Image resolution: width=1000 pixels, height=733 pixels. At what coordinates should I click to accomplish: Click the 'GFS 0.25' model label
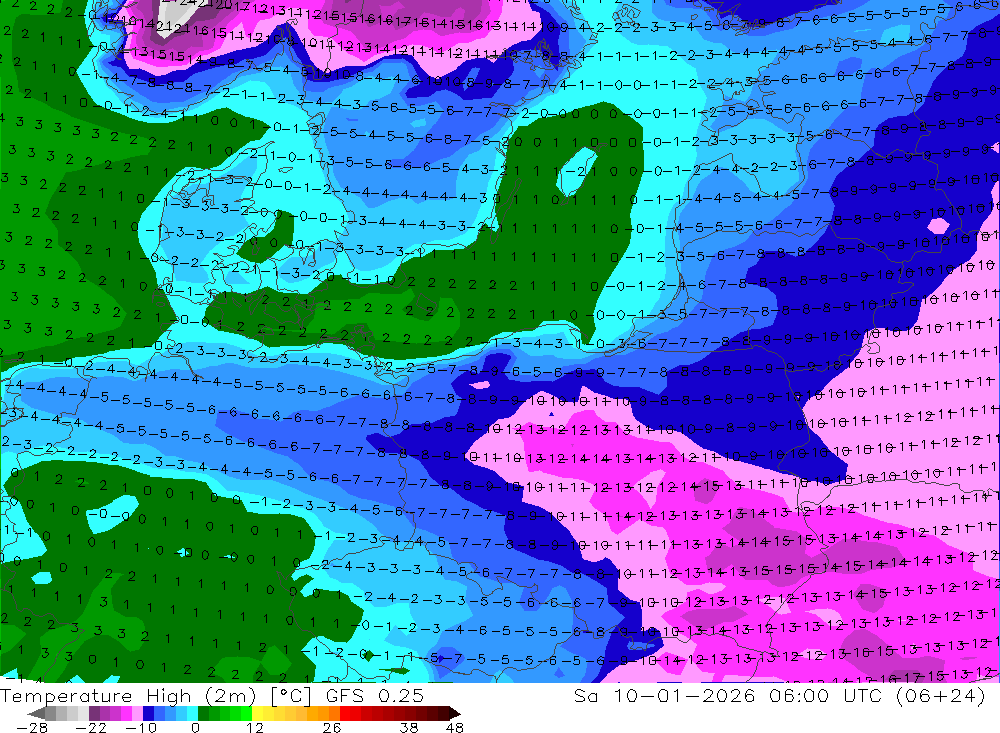pos(375,695)
